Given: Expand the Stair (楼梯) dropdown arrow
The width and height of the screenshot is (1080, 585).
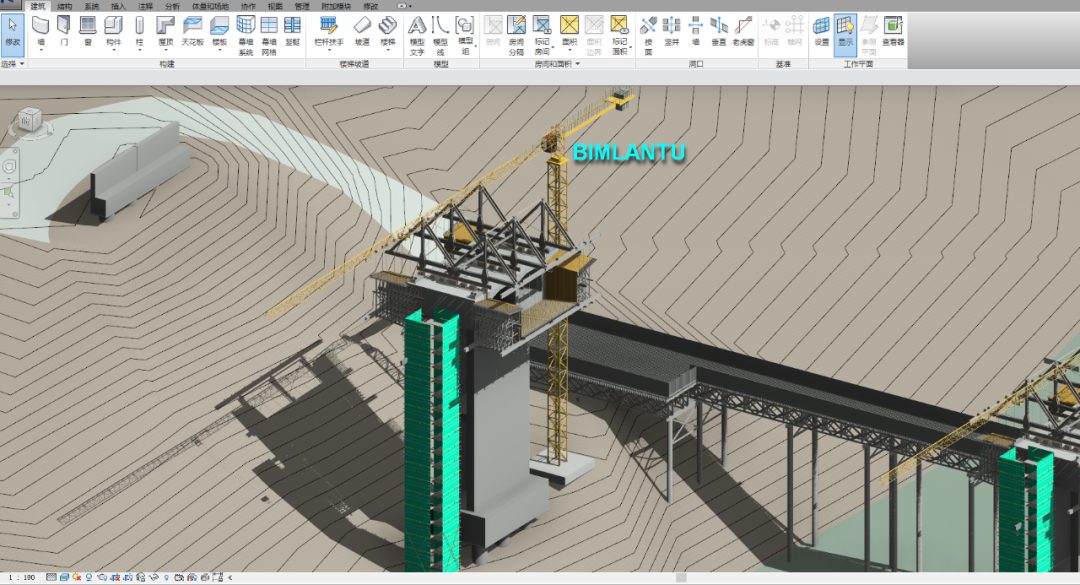Looking at the screenshot, I should click(388, 50).
